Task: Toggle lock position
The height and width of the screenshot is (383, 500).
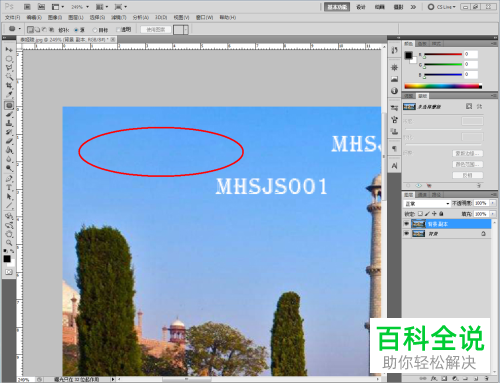Action: (x=434, y=213)
